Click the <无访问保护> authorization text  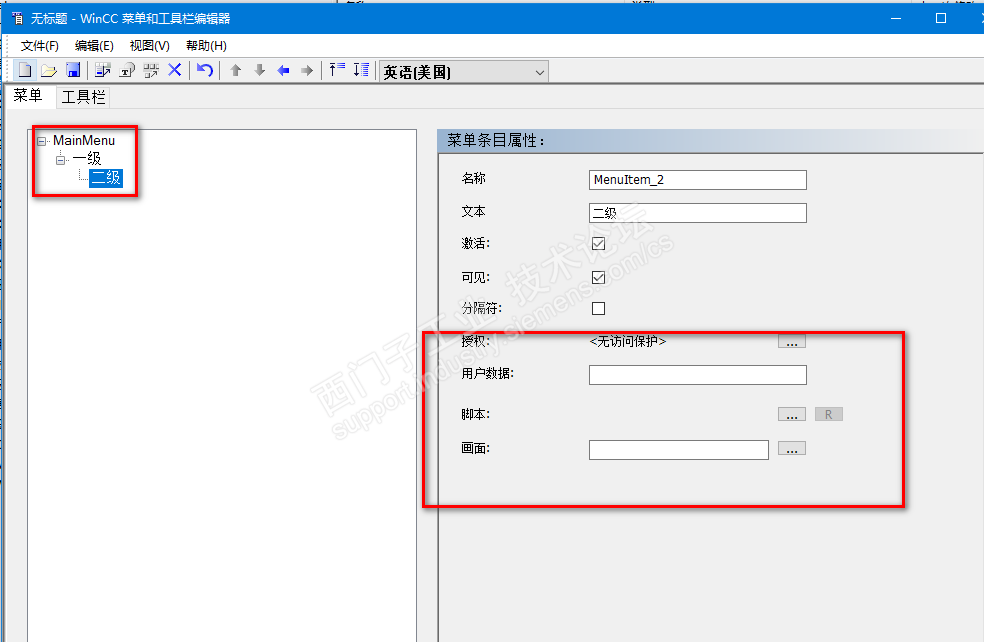click(628, 341)
